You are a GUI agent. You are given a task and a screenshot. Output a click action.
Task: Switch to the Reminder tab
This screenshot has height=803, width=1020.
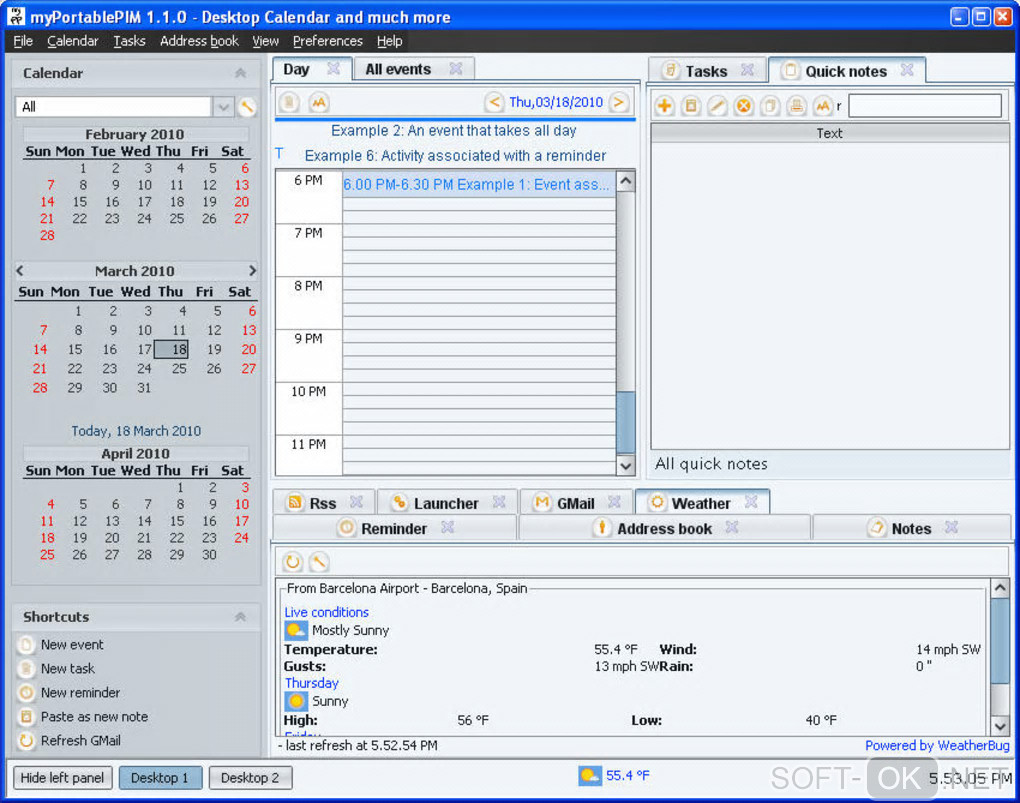click(394, 528)
